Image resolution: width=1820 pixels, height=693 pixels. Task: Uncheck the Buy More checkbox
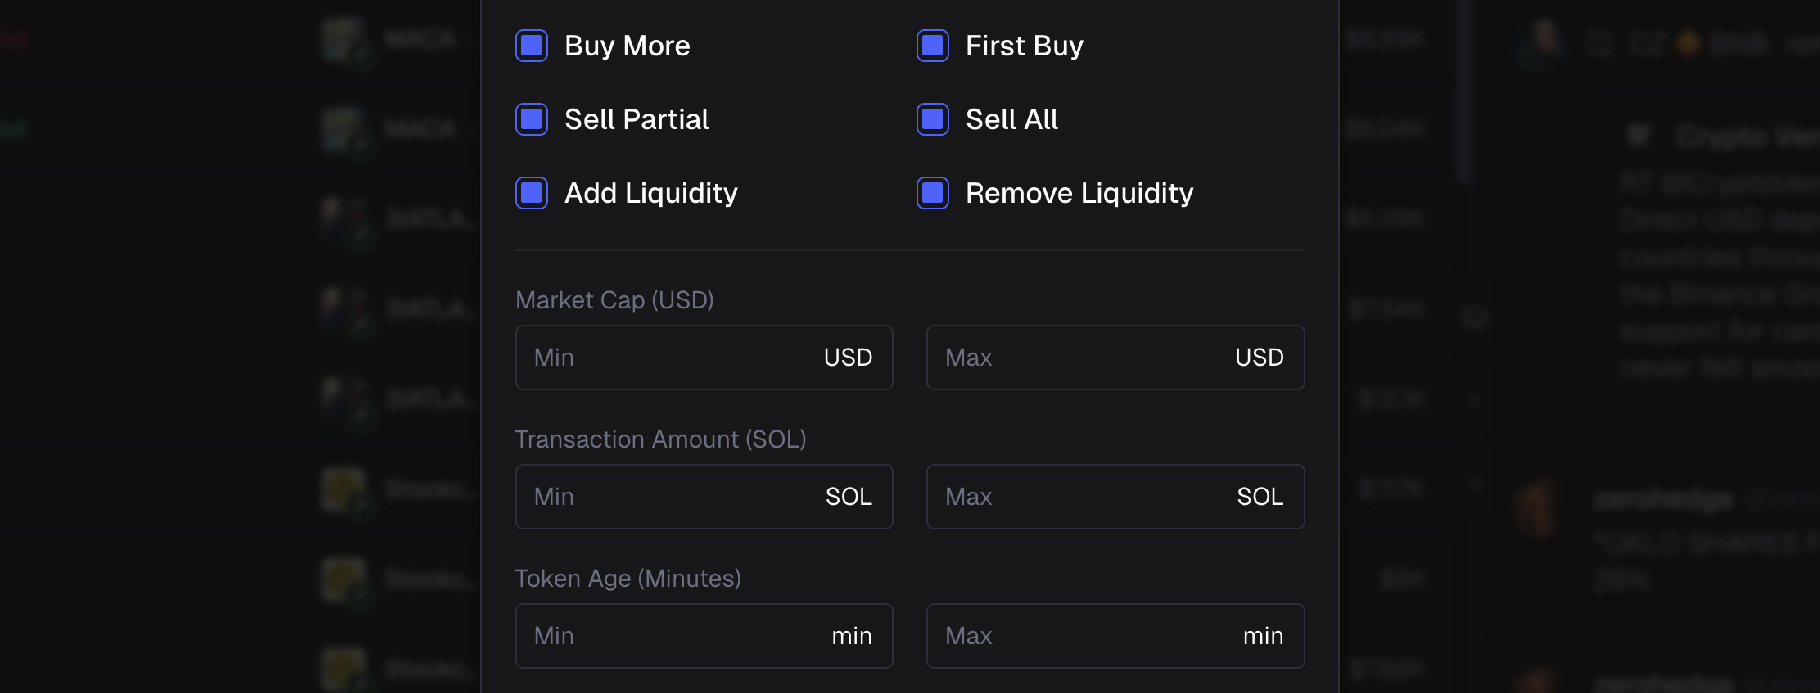coord(531,46)
